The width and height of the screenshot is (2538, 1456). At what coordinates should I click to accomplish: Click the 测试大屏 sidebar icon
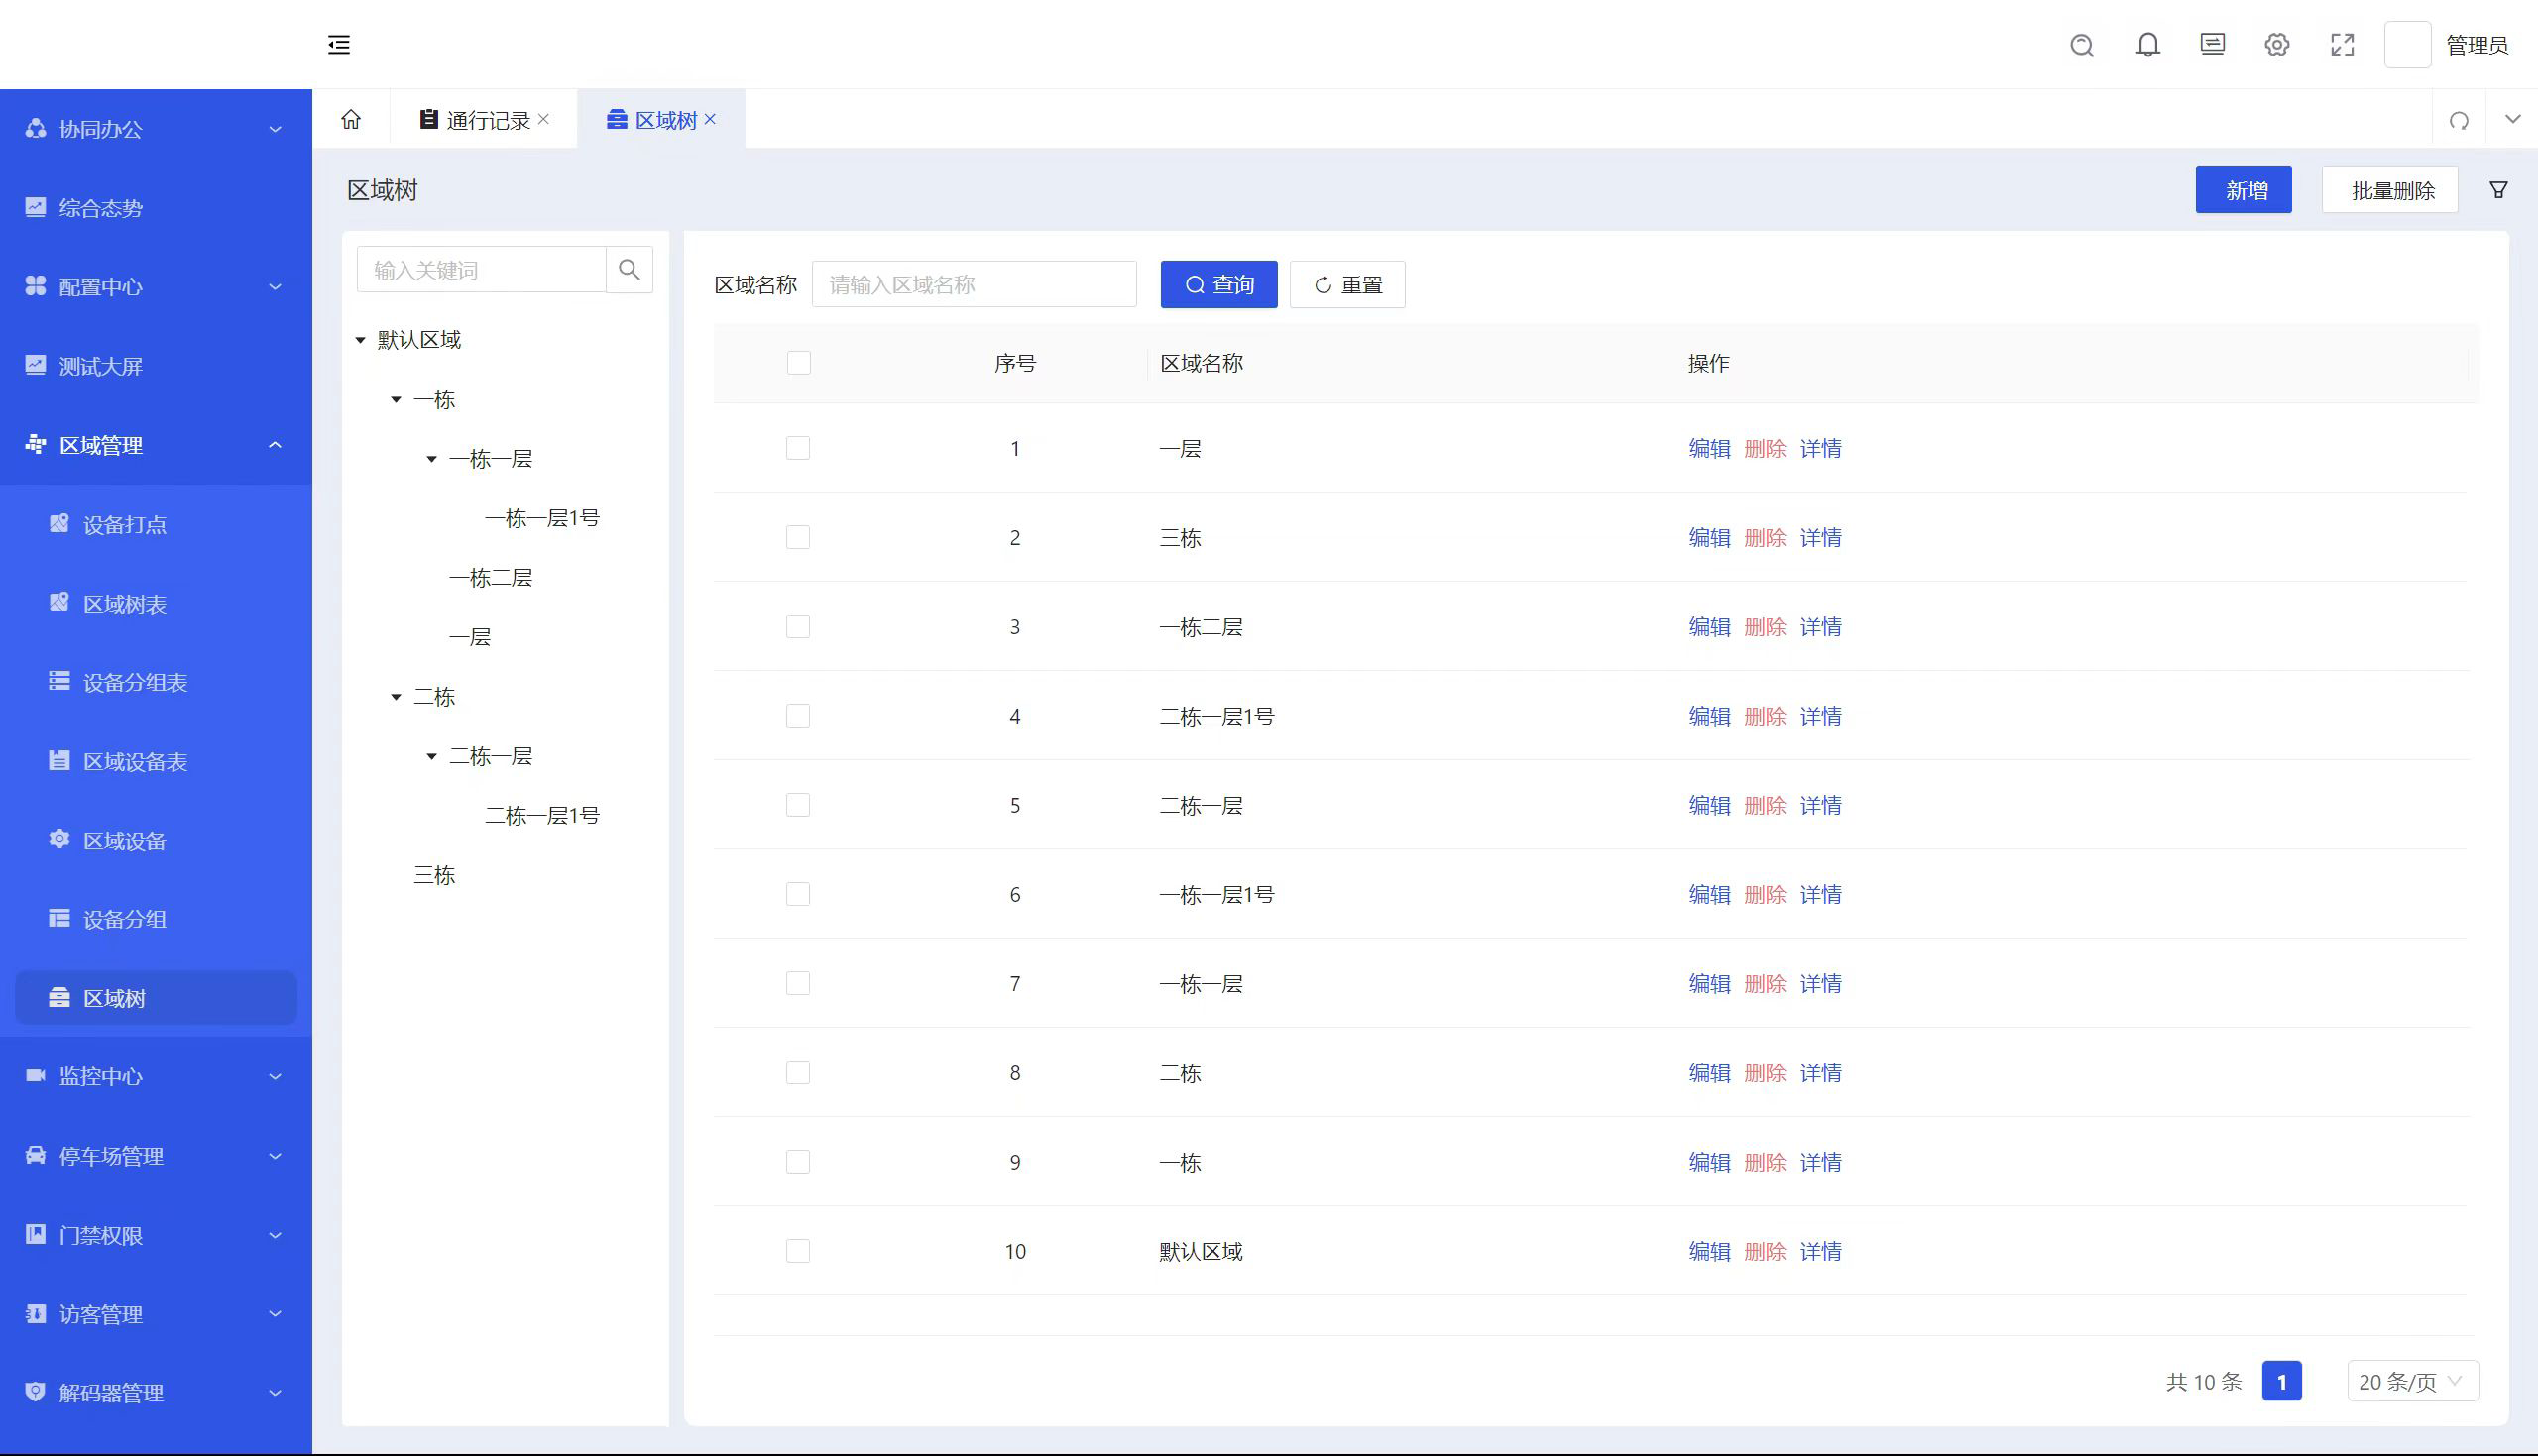click(x=35, y=365)
